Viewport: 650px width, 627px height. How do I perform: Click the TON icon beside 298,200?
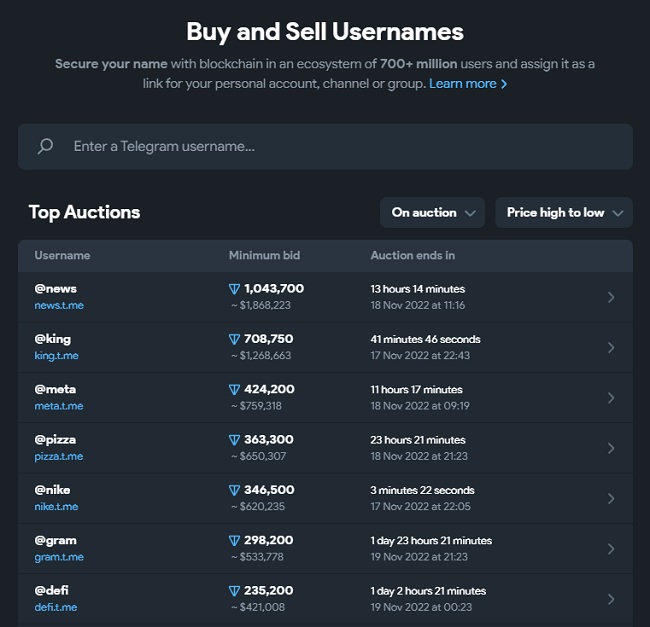pos(235,541)
